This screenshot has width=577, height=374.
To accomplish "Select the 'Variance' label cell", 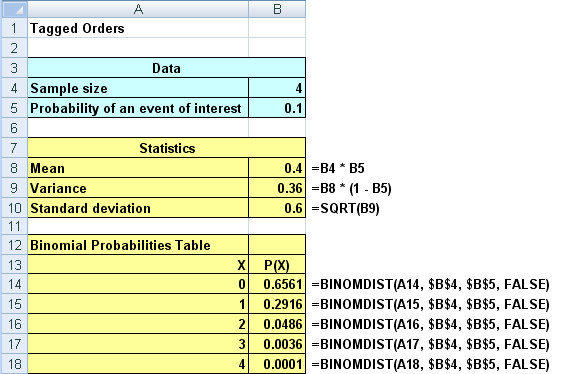I will [x=138, y=188].
